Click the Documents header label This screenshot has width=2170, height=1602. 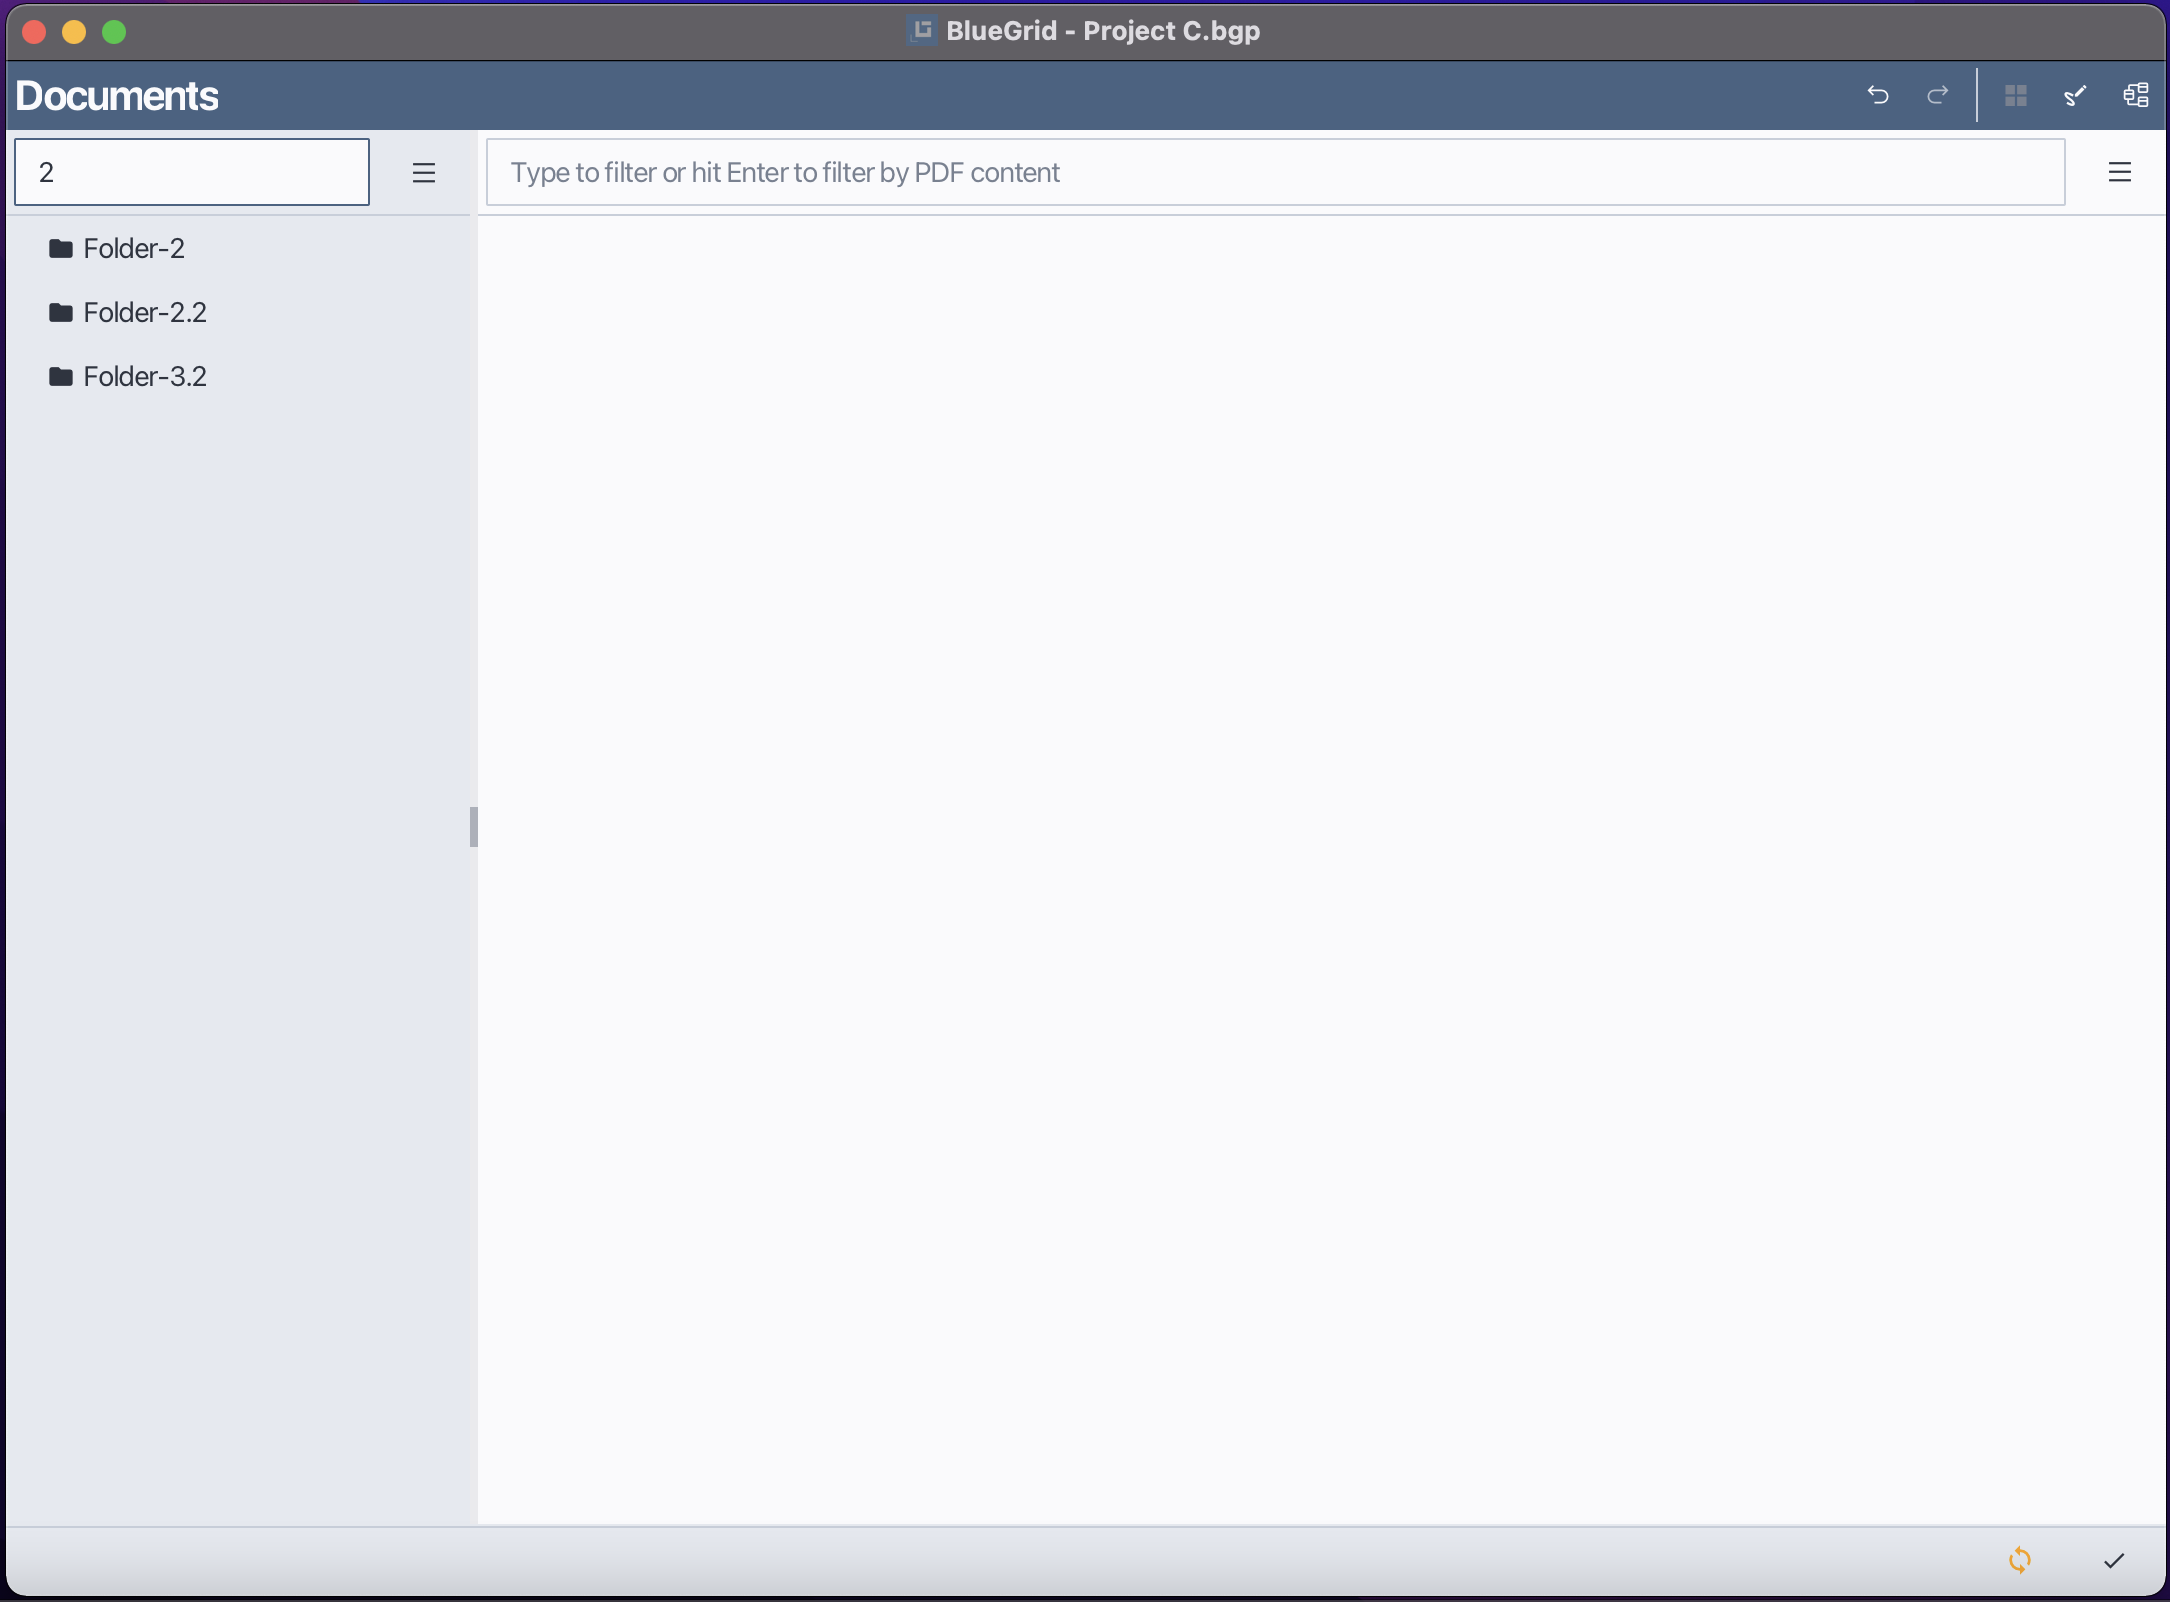117,95
